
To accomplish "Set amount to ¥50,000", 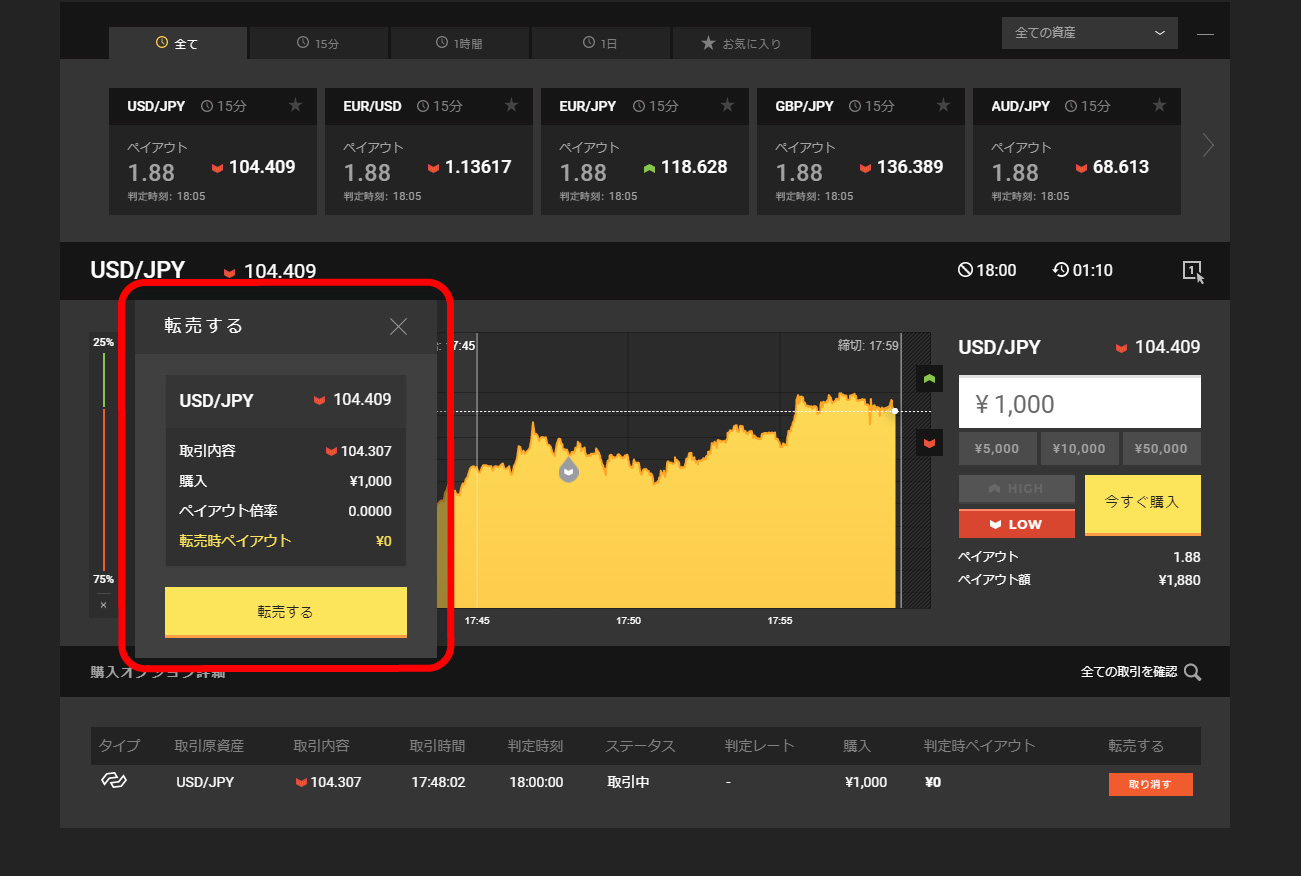I will coord(1162,449).
